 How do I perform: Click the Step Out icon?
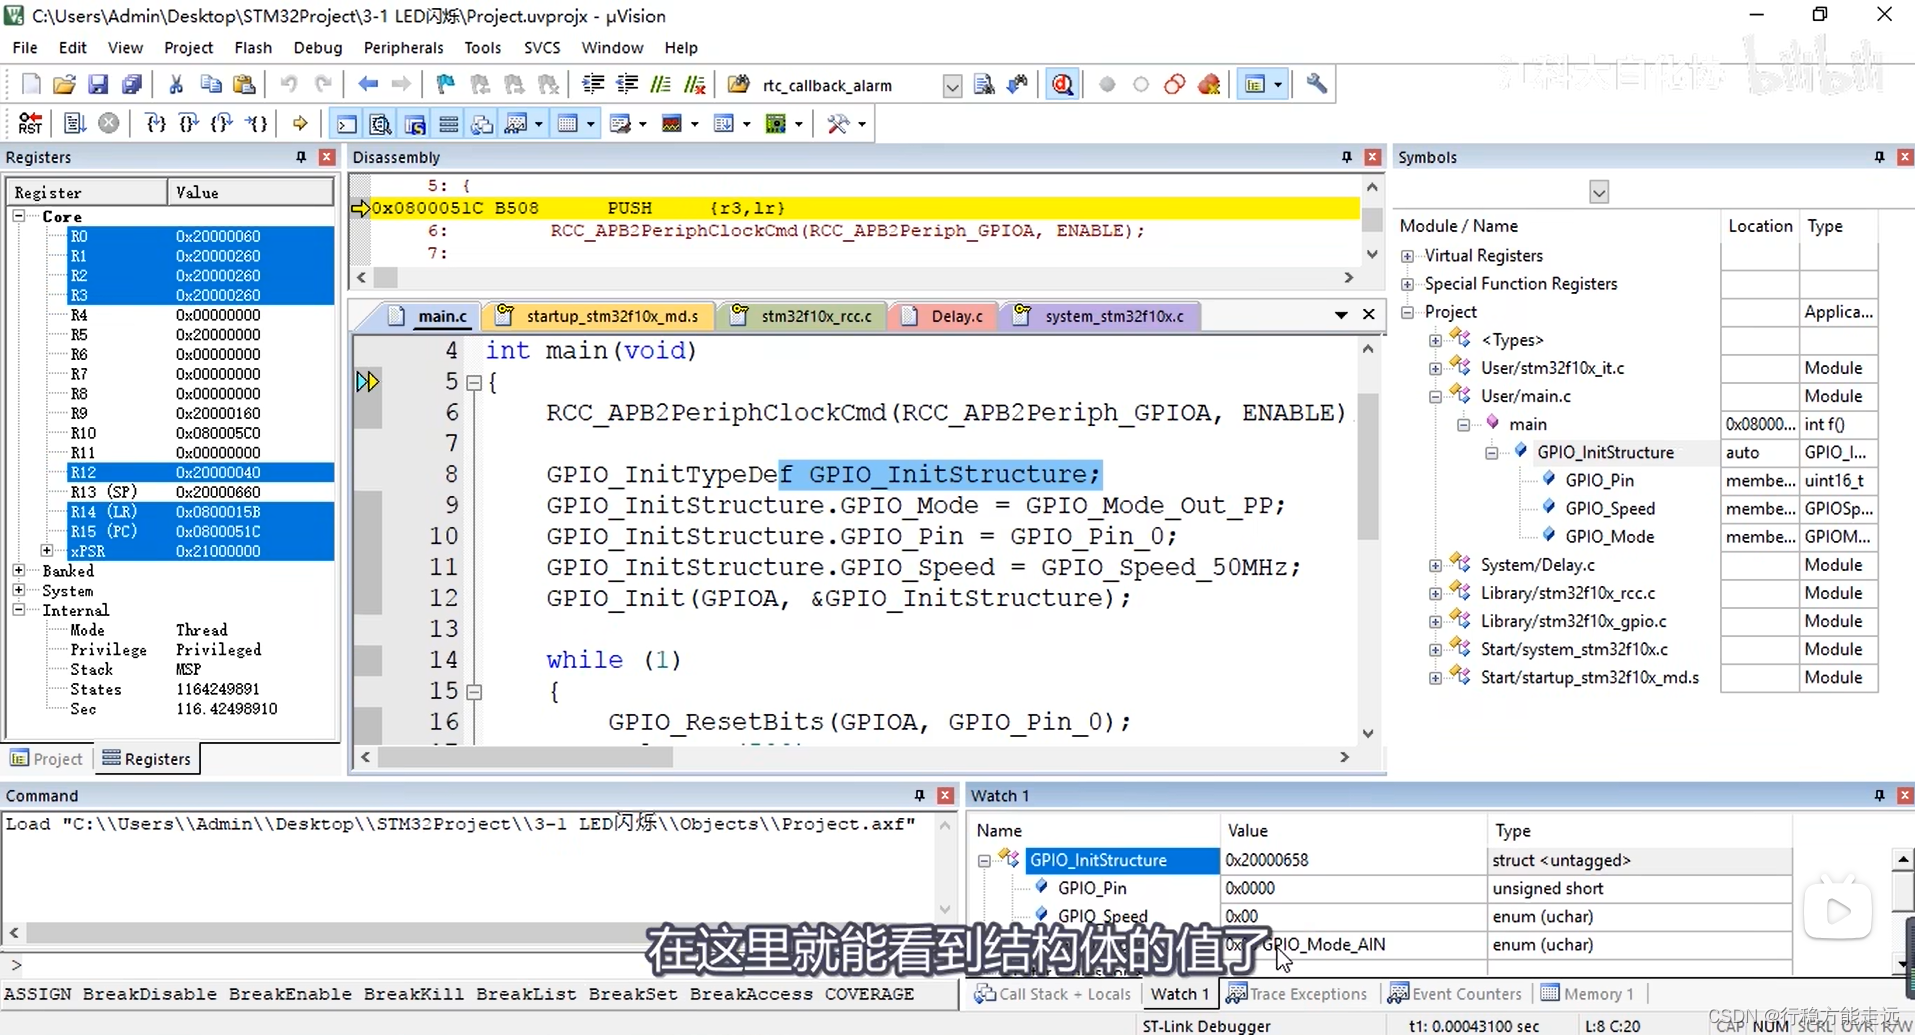pos(222,124)
